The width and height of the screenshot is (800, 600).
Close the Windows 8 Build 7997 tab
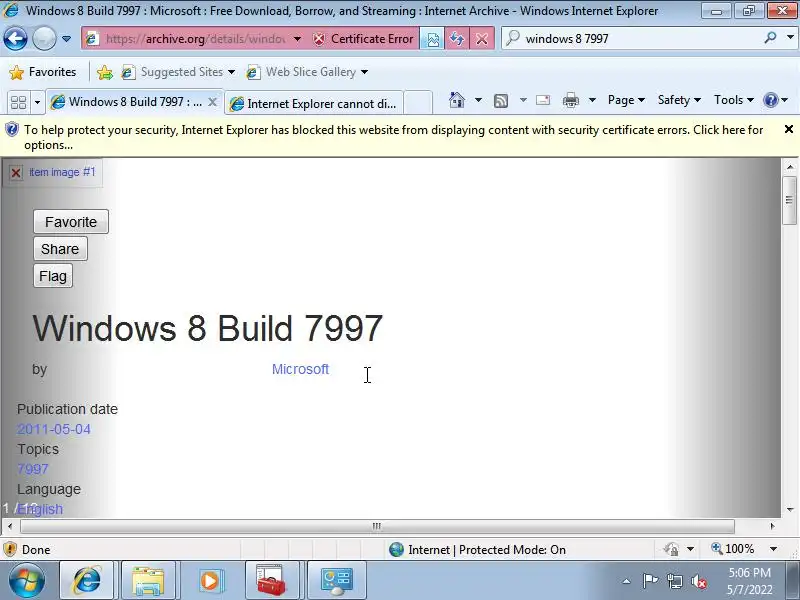(213, 102)
